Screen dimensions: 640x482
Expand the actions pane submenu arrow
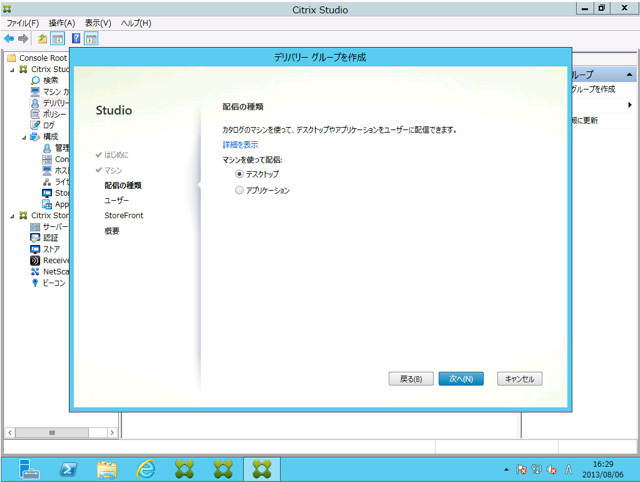630,105
